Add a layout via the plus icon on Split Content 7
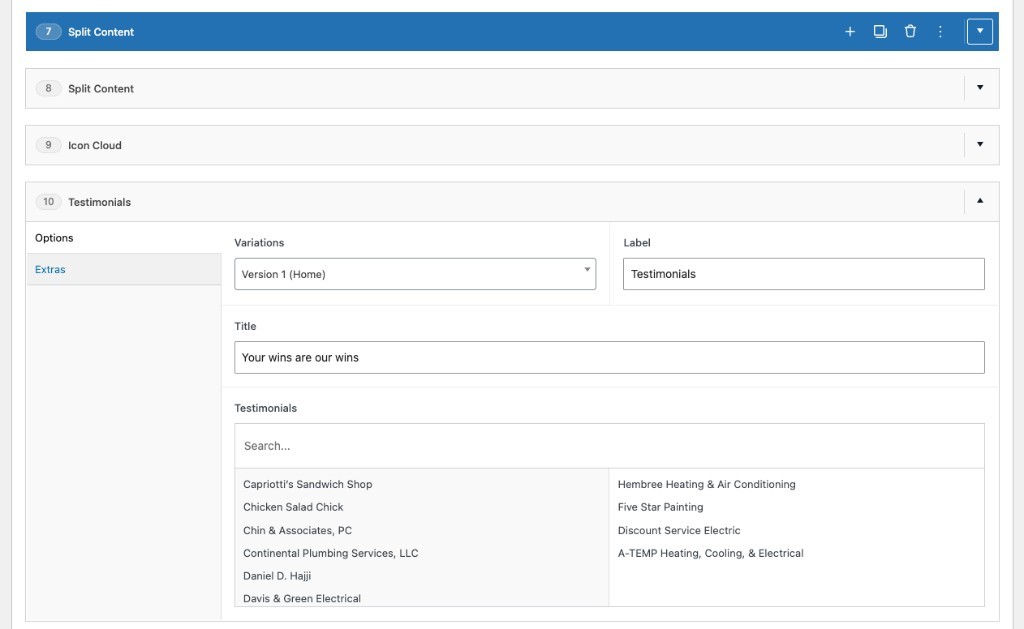This screenshot has height=629, width=1024. coord(850,31)
